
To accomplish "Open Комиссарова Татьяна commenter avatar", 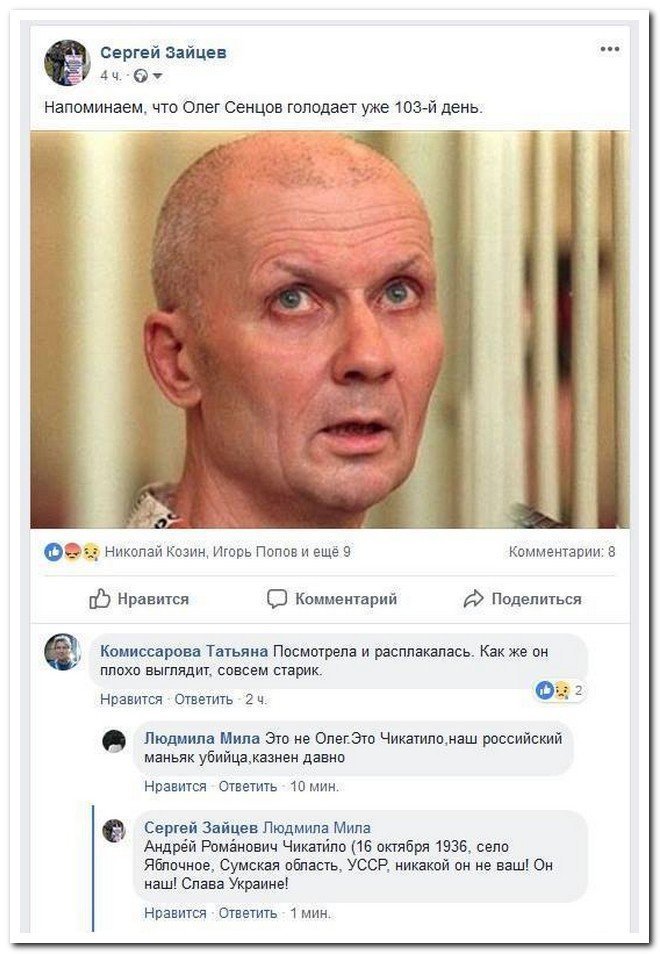I will [x=63, y=652].
